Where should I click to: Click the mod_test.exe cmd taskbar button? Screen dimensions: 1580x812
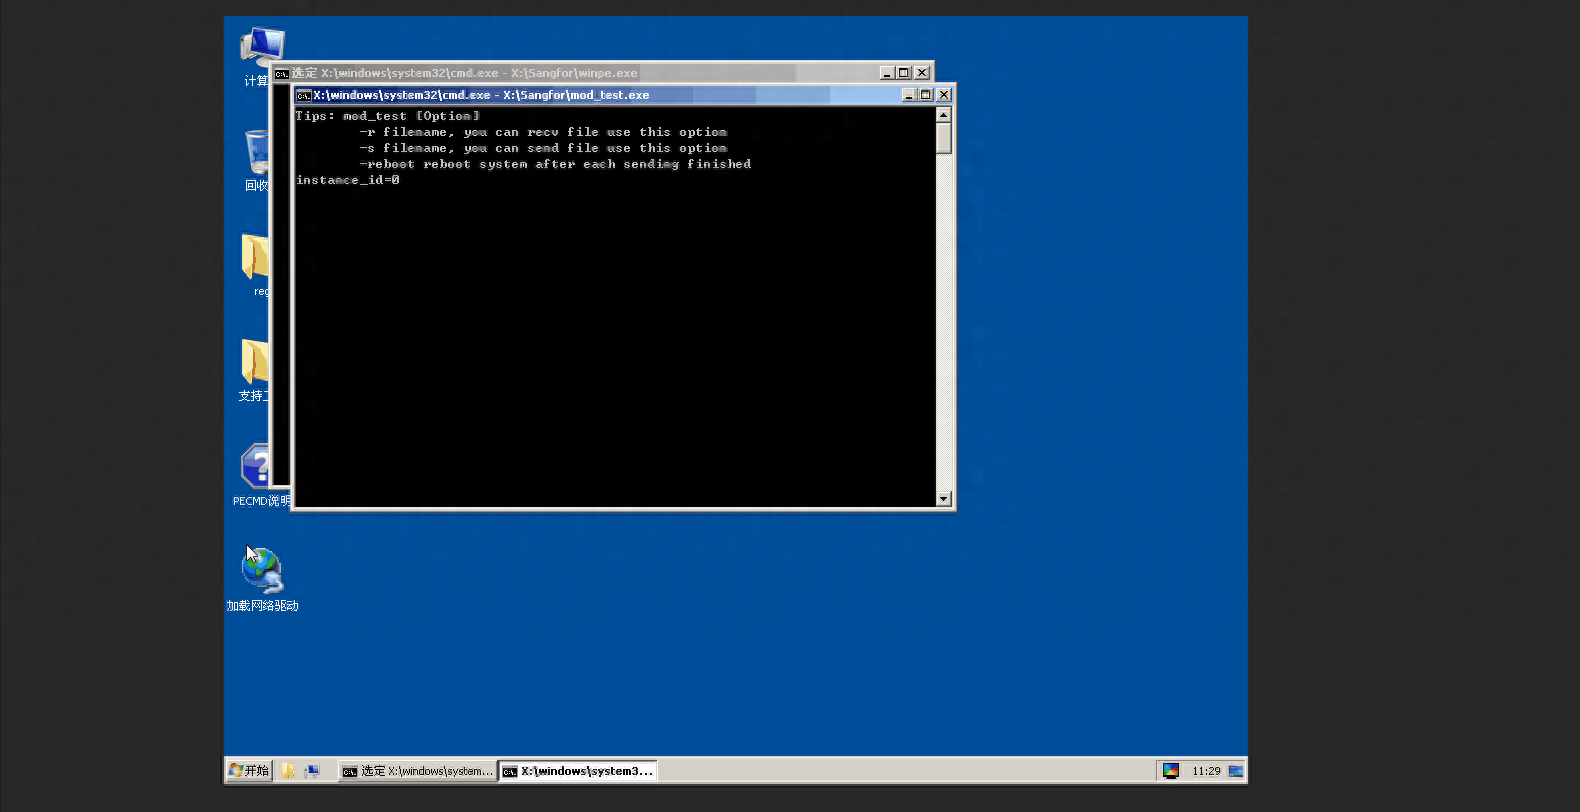[578, 771]
